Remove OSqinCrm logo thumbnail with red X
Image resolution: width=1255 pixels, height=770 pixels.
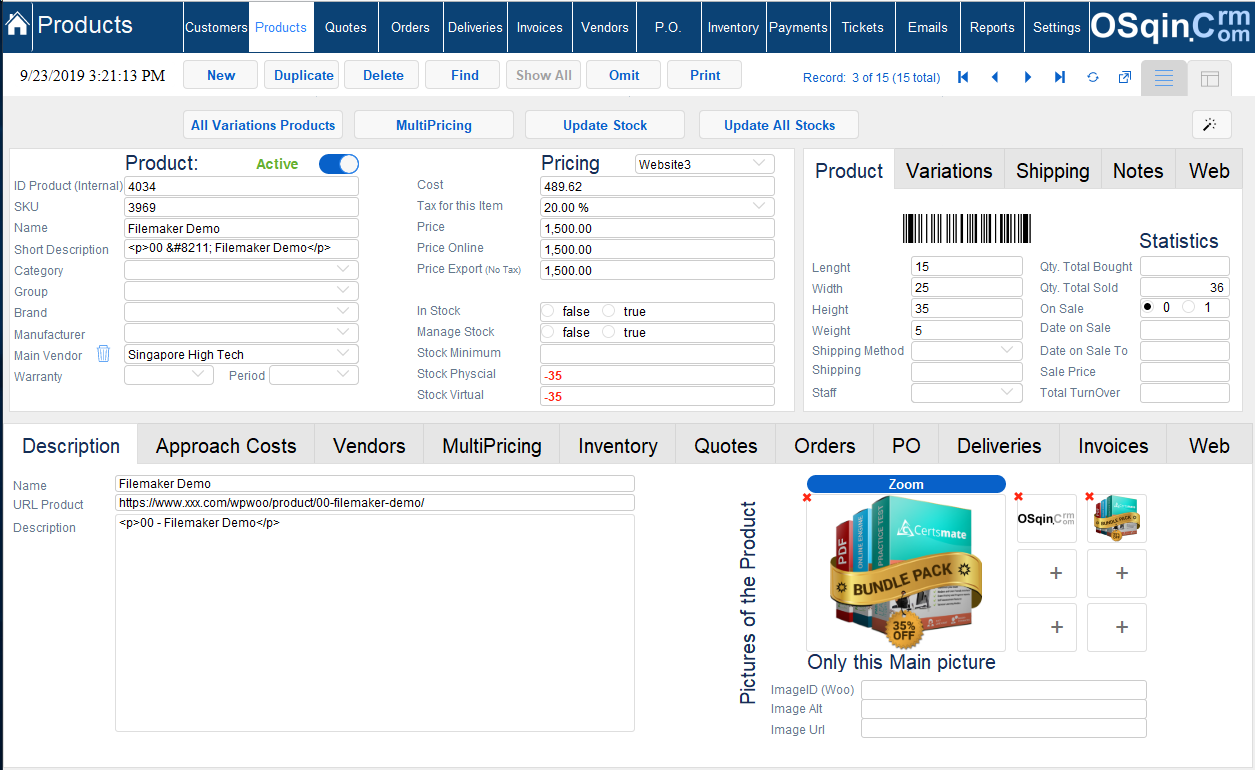point(1019,496)
